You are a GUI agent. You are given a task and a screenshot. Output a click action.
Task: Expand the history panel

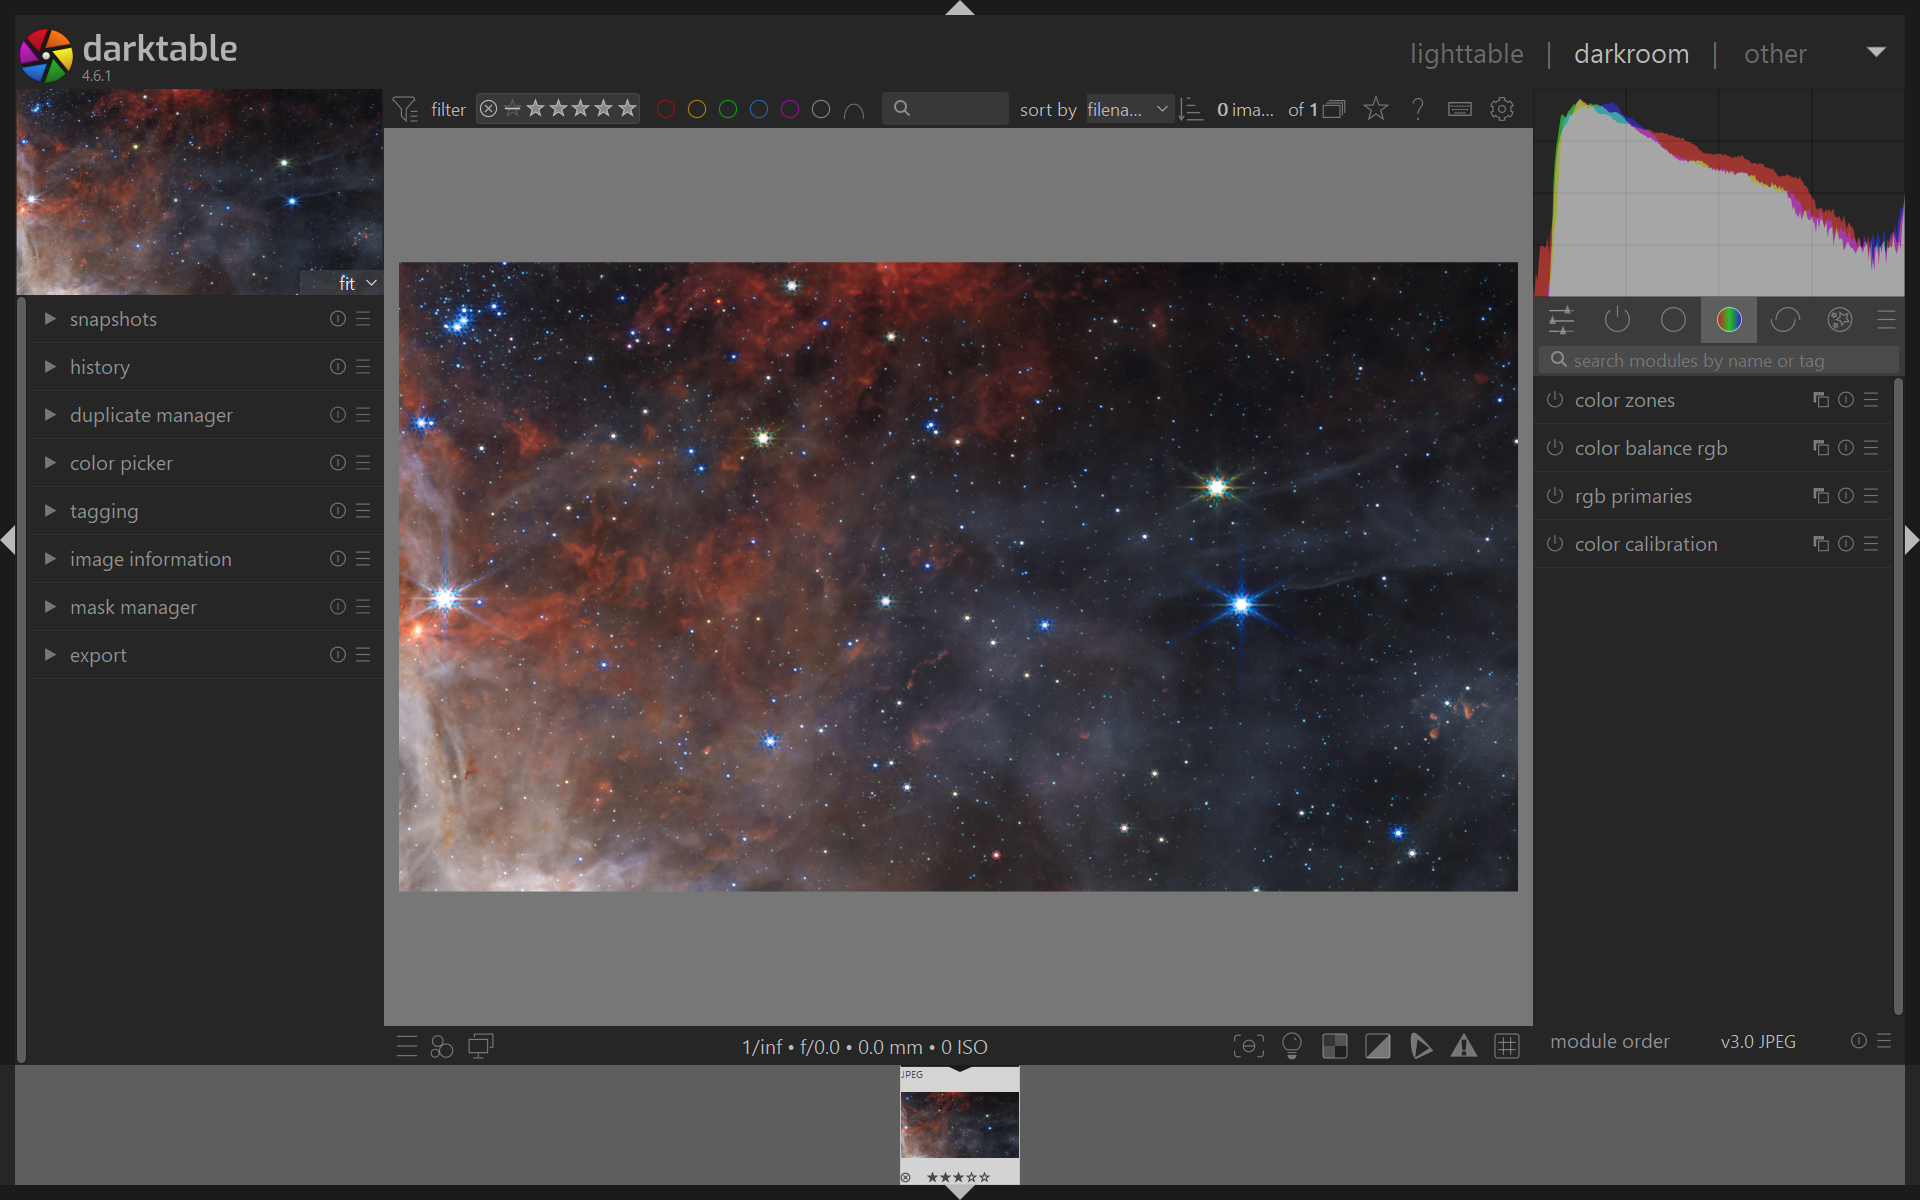tap(99, 367)
